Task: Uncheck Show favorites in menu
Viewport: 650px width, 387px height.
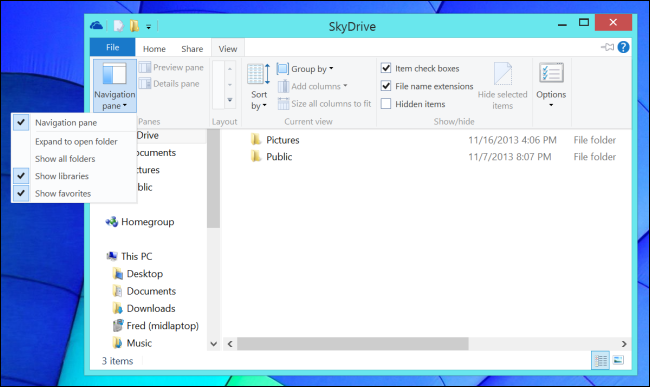Action: 74,194
